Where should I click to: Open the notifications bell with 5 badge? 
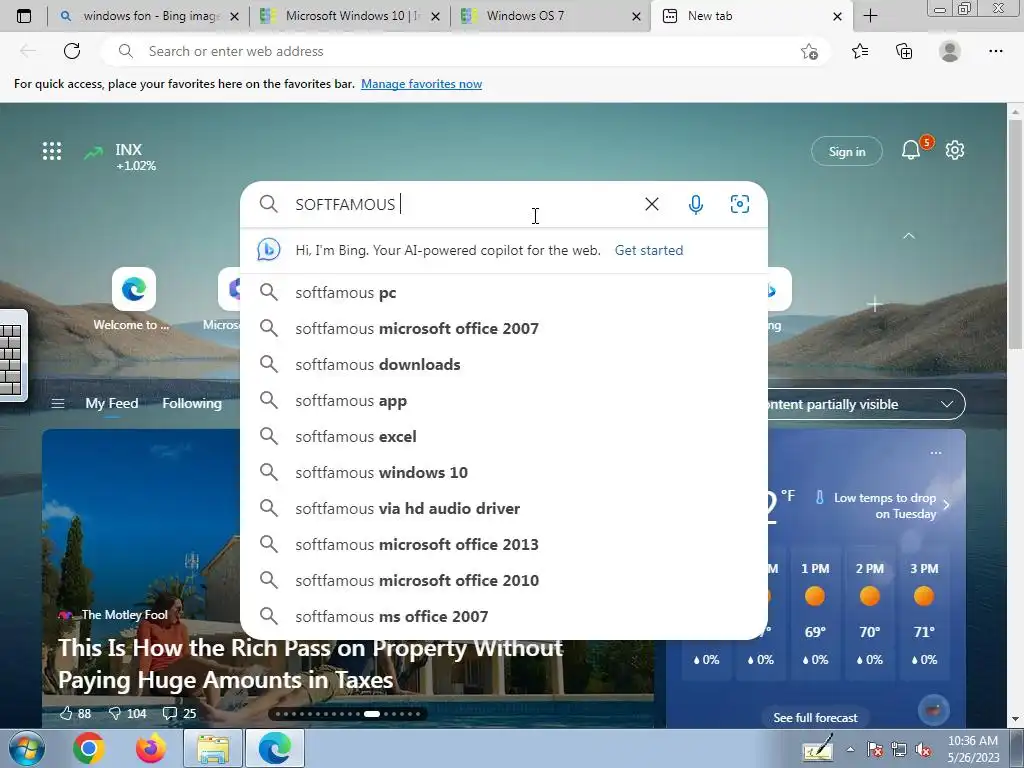[911, 150]
